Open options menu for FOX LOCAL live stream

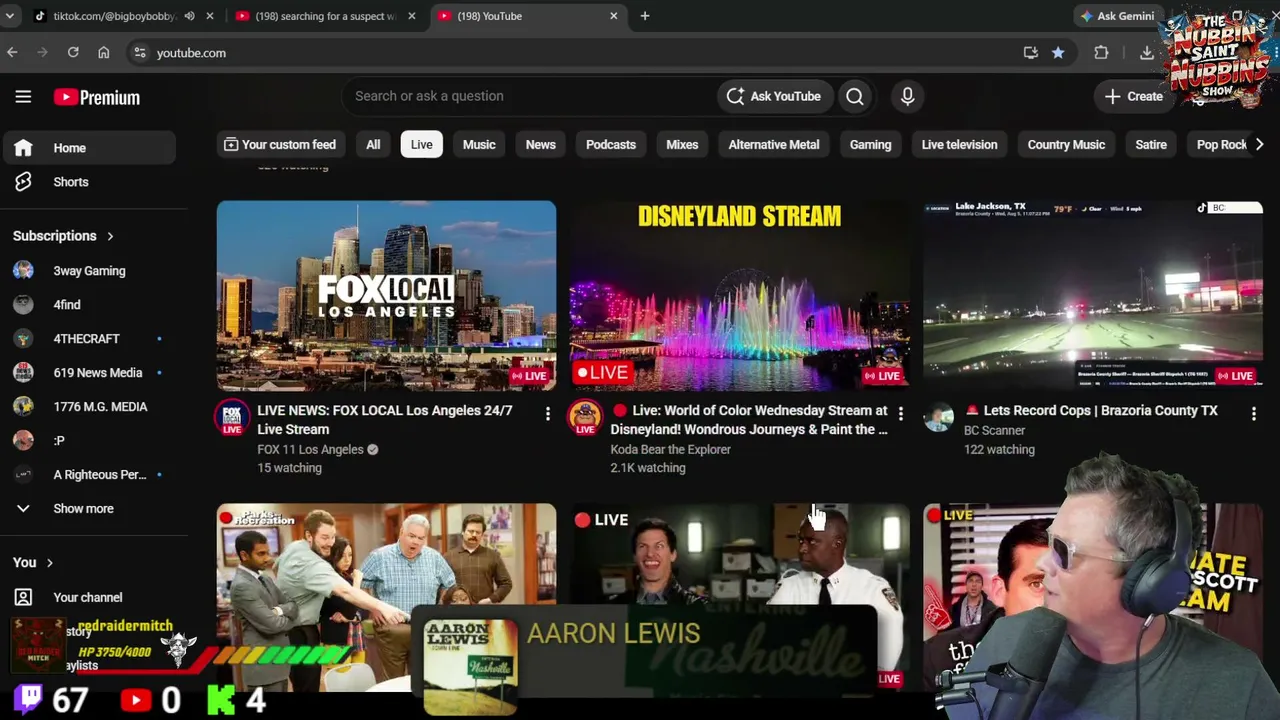(x=547, y=413)
